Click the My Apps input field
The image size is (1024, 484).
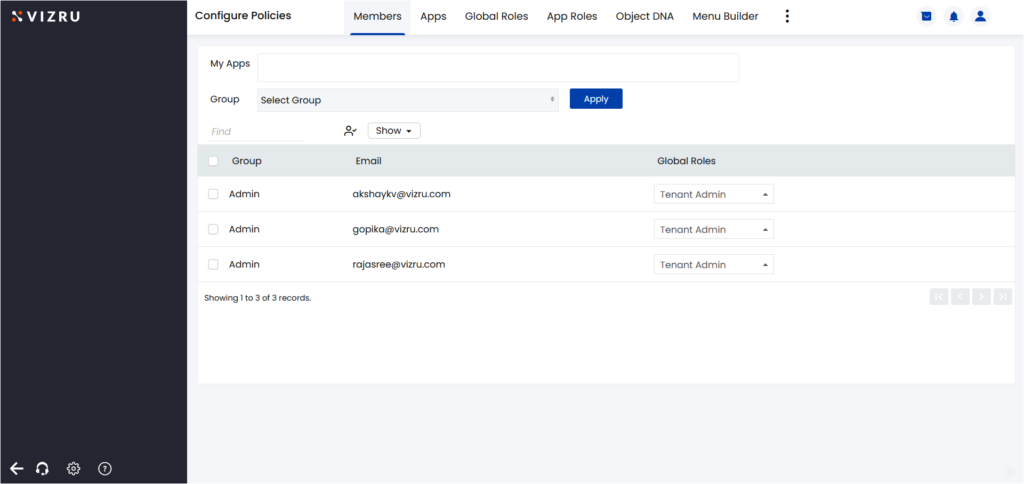point(498,67)
